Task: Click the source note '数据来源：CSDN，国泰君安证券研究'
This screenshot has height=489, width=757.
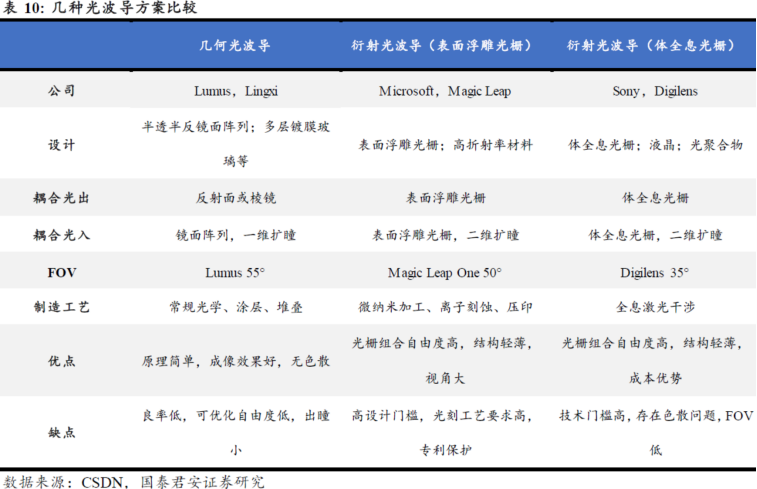Action: tap(134, 482)
